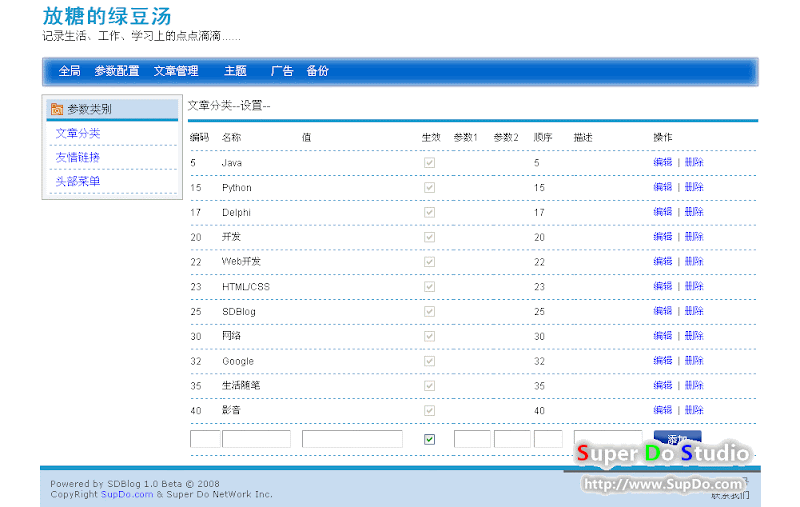The image size is (800, 507).
Task: Uncheck the 生效 checkbox in the new entry row
Action: pos(430,439)
